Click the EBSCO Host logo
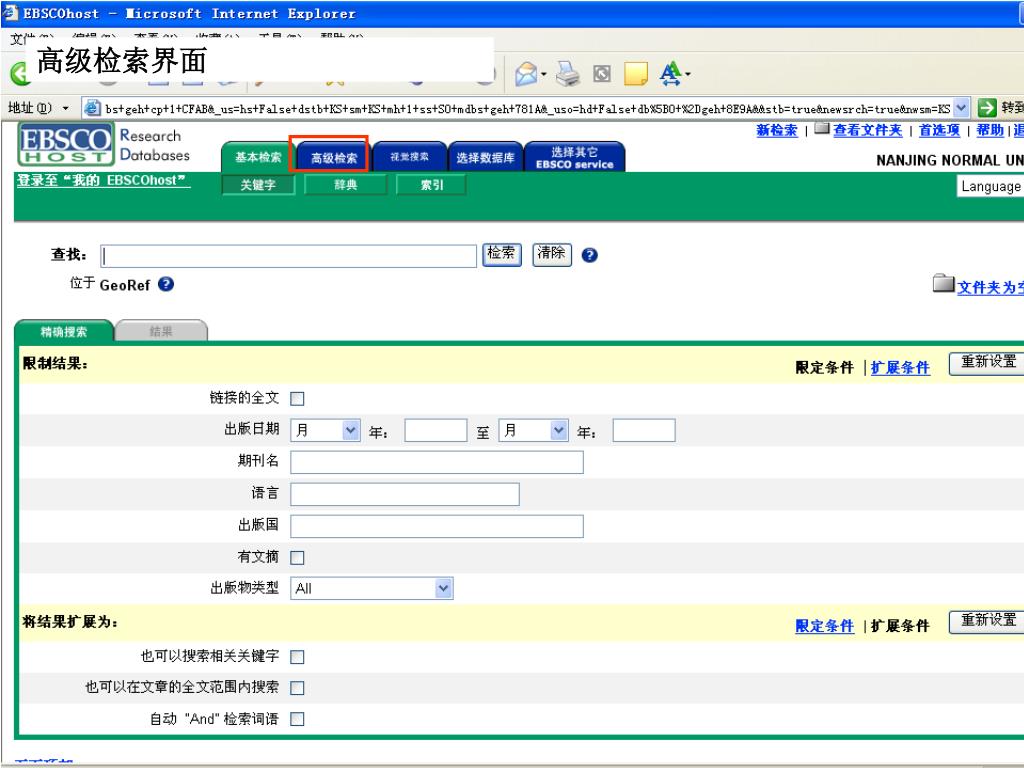Viewport: 1024px width, 768px height. pos(65,144)
